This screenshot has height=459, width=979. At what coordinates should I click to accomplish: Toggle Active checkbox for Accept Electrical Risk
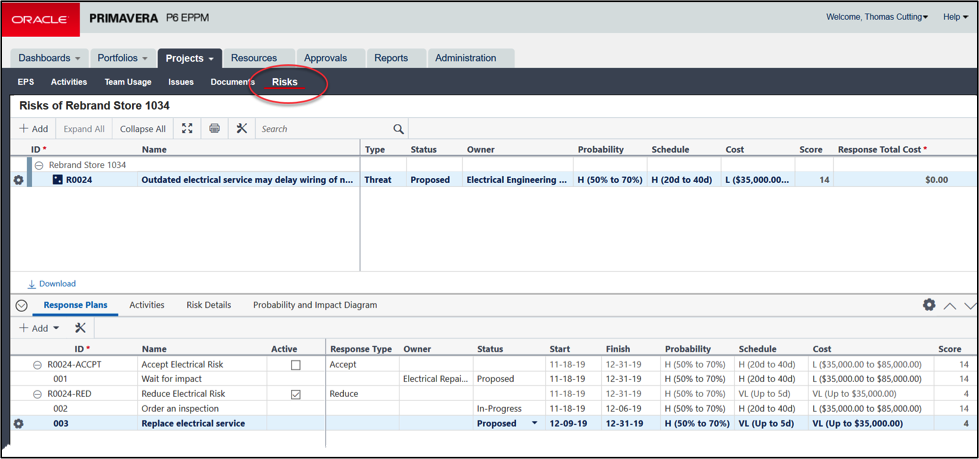tap(296, 365)
